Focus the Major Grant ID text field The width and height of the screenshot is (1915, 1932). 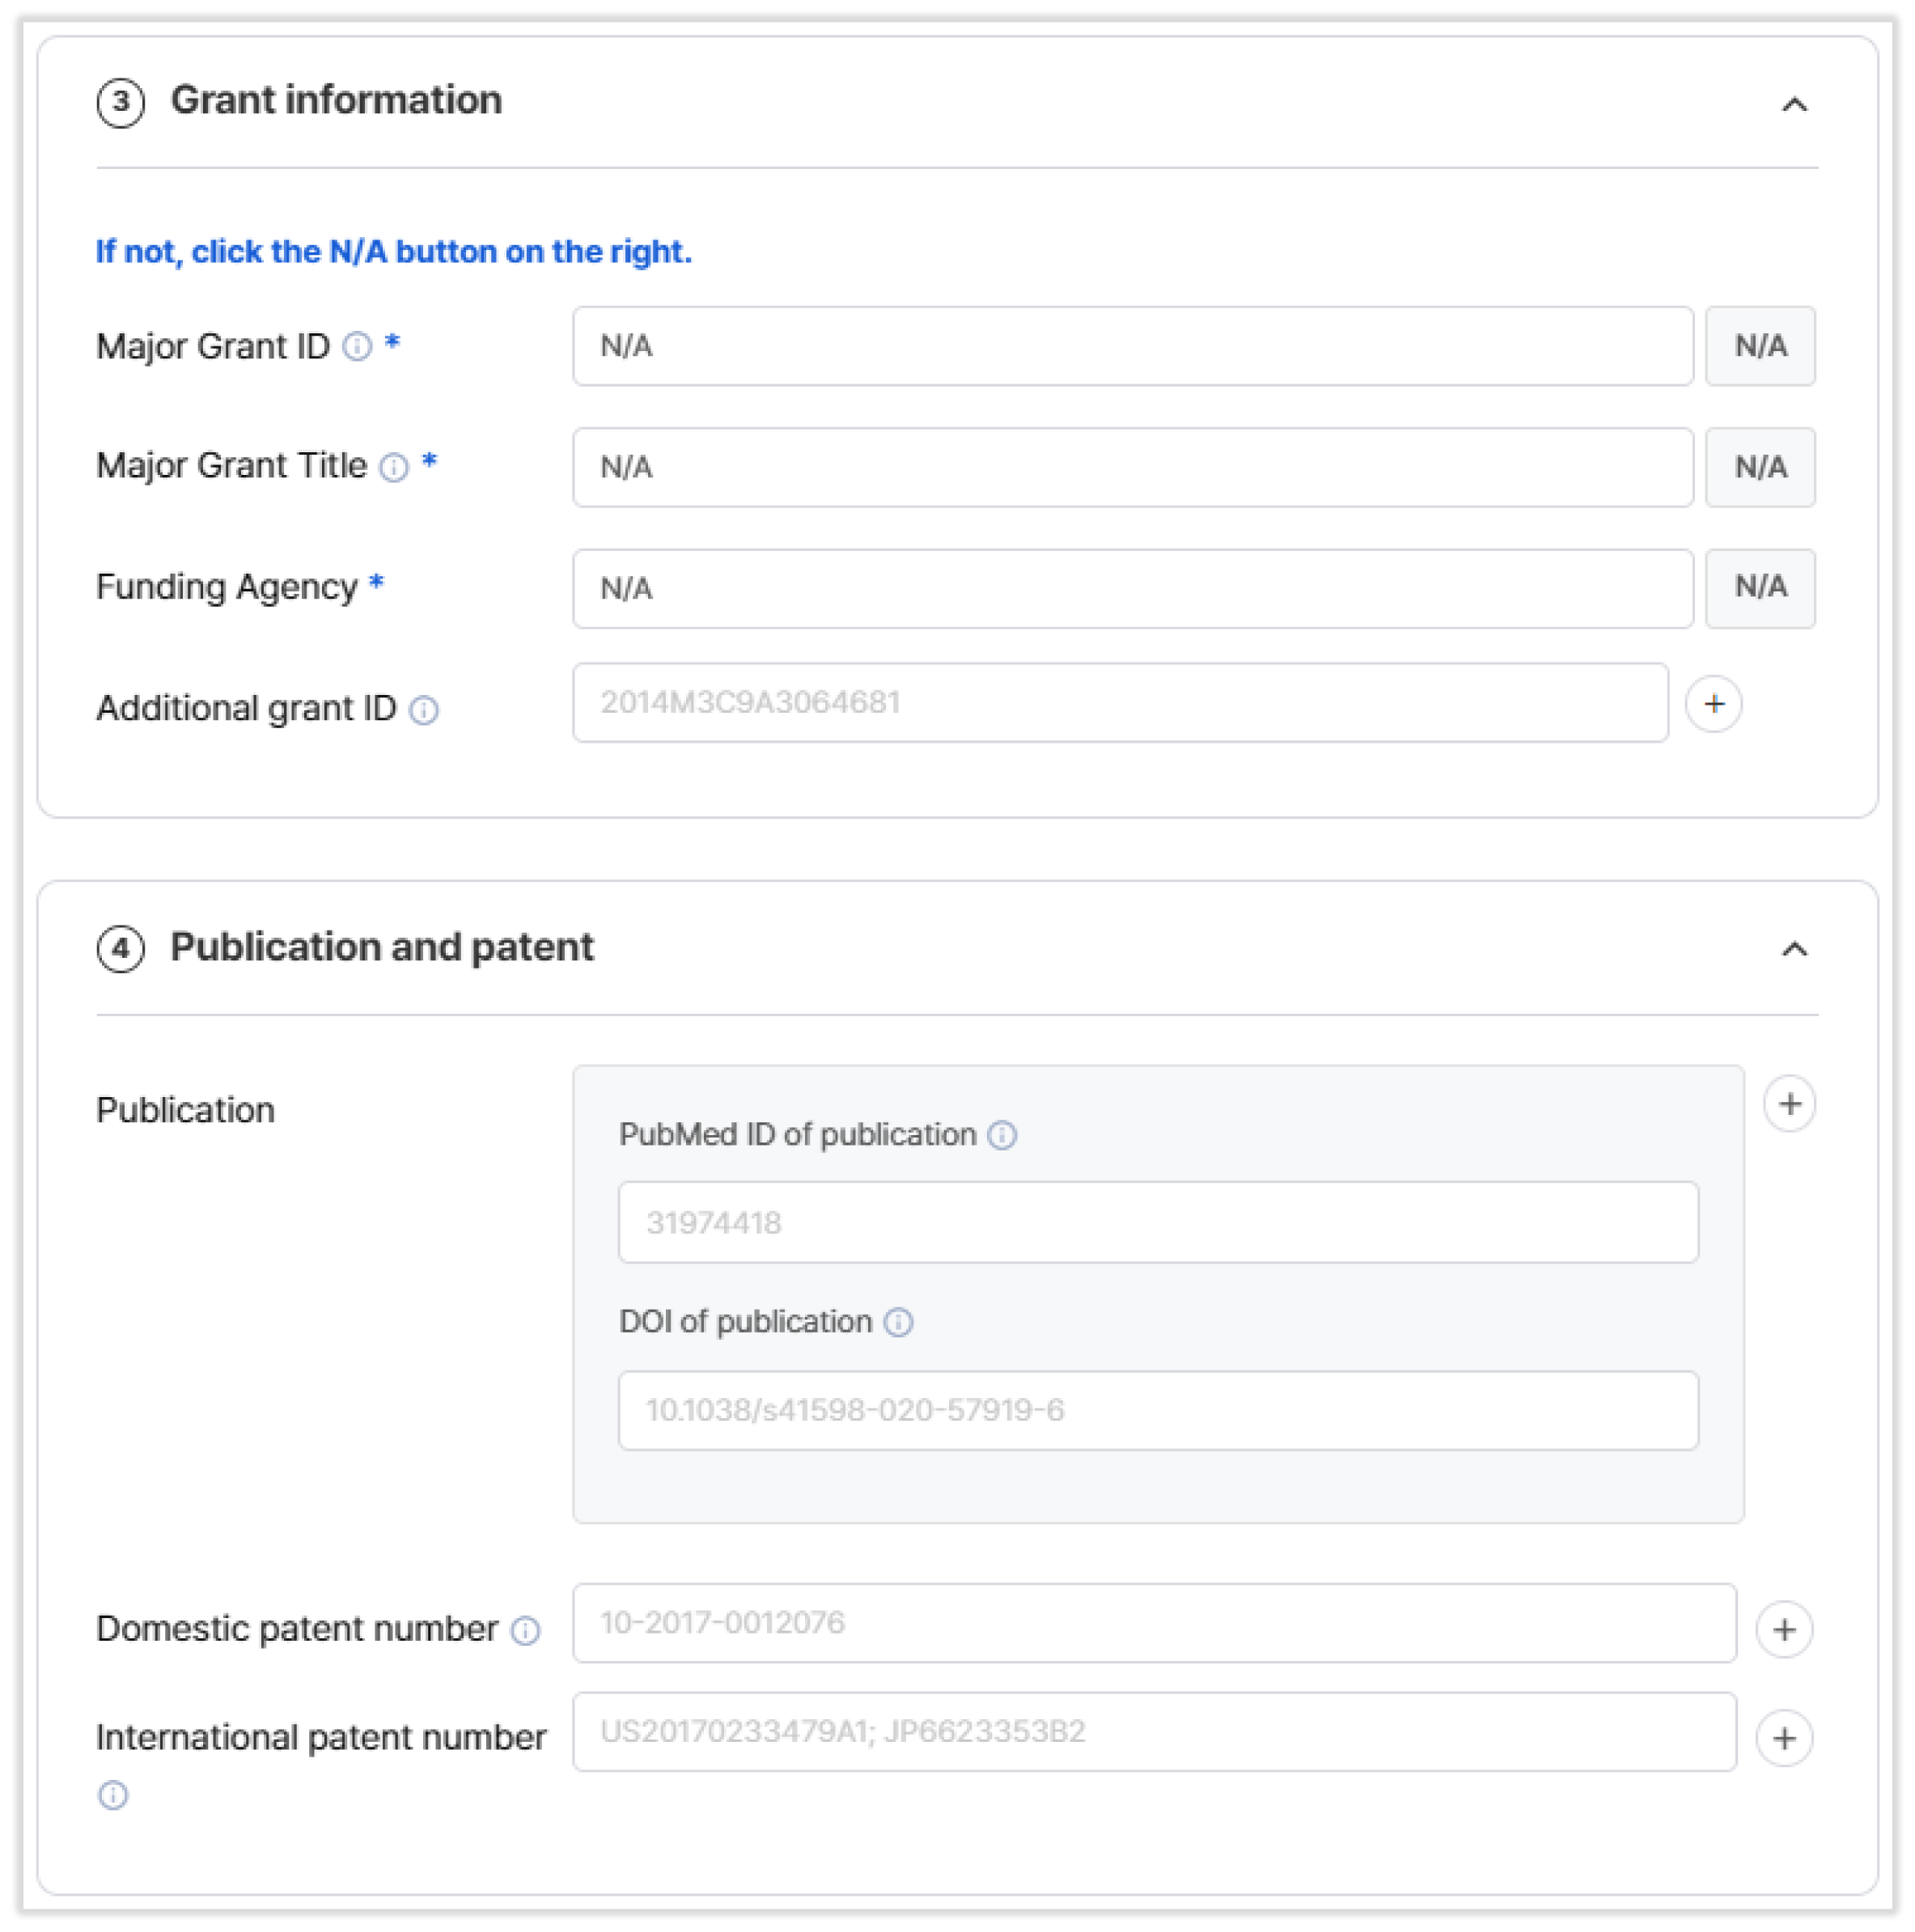(1131, 346)
